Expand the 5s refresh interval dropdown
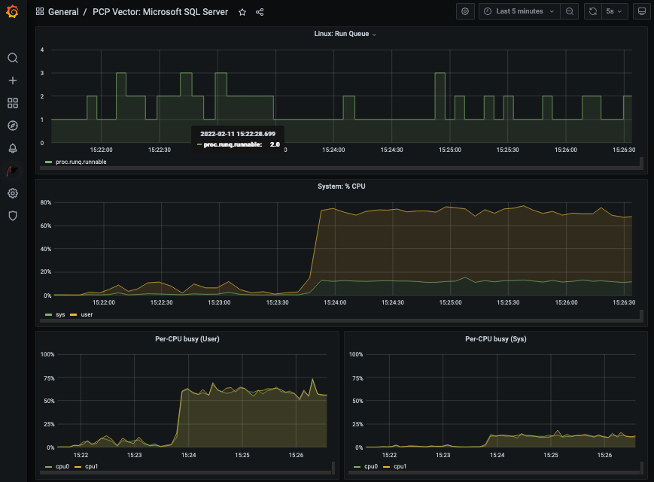 coord(615,12)
